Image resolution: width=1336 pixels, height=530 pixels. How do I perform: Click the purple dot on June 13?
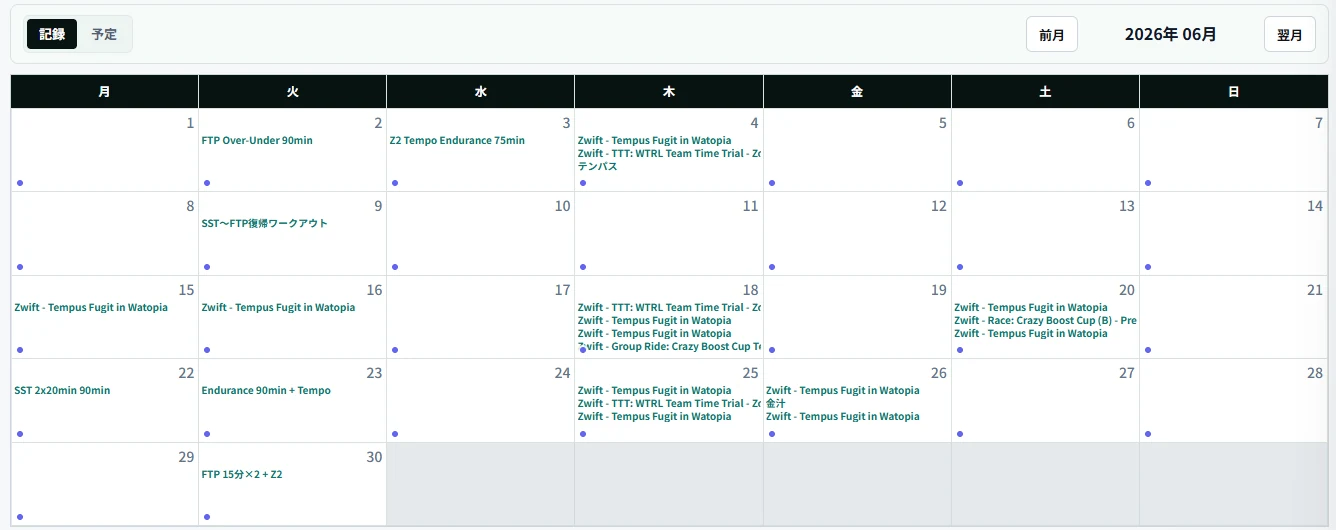click(x=960, y=267)
